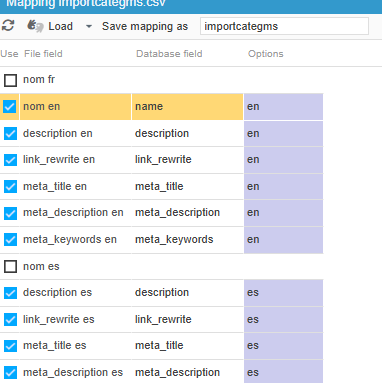
Task: Click the mapping name input field
Action: pos(284,26)
